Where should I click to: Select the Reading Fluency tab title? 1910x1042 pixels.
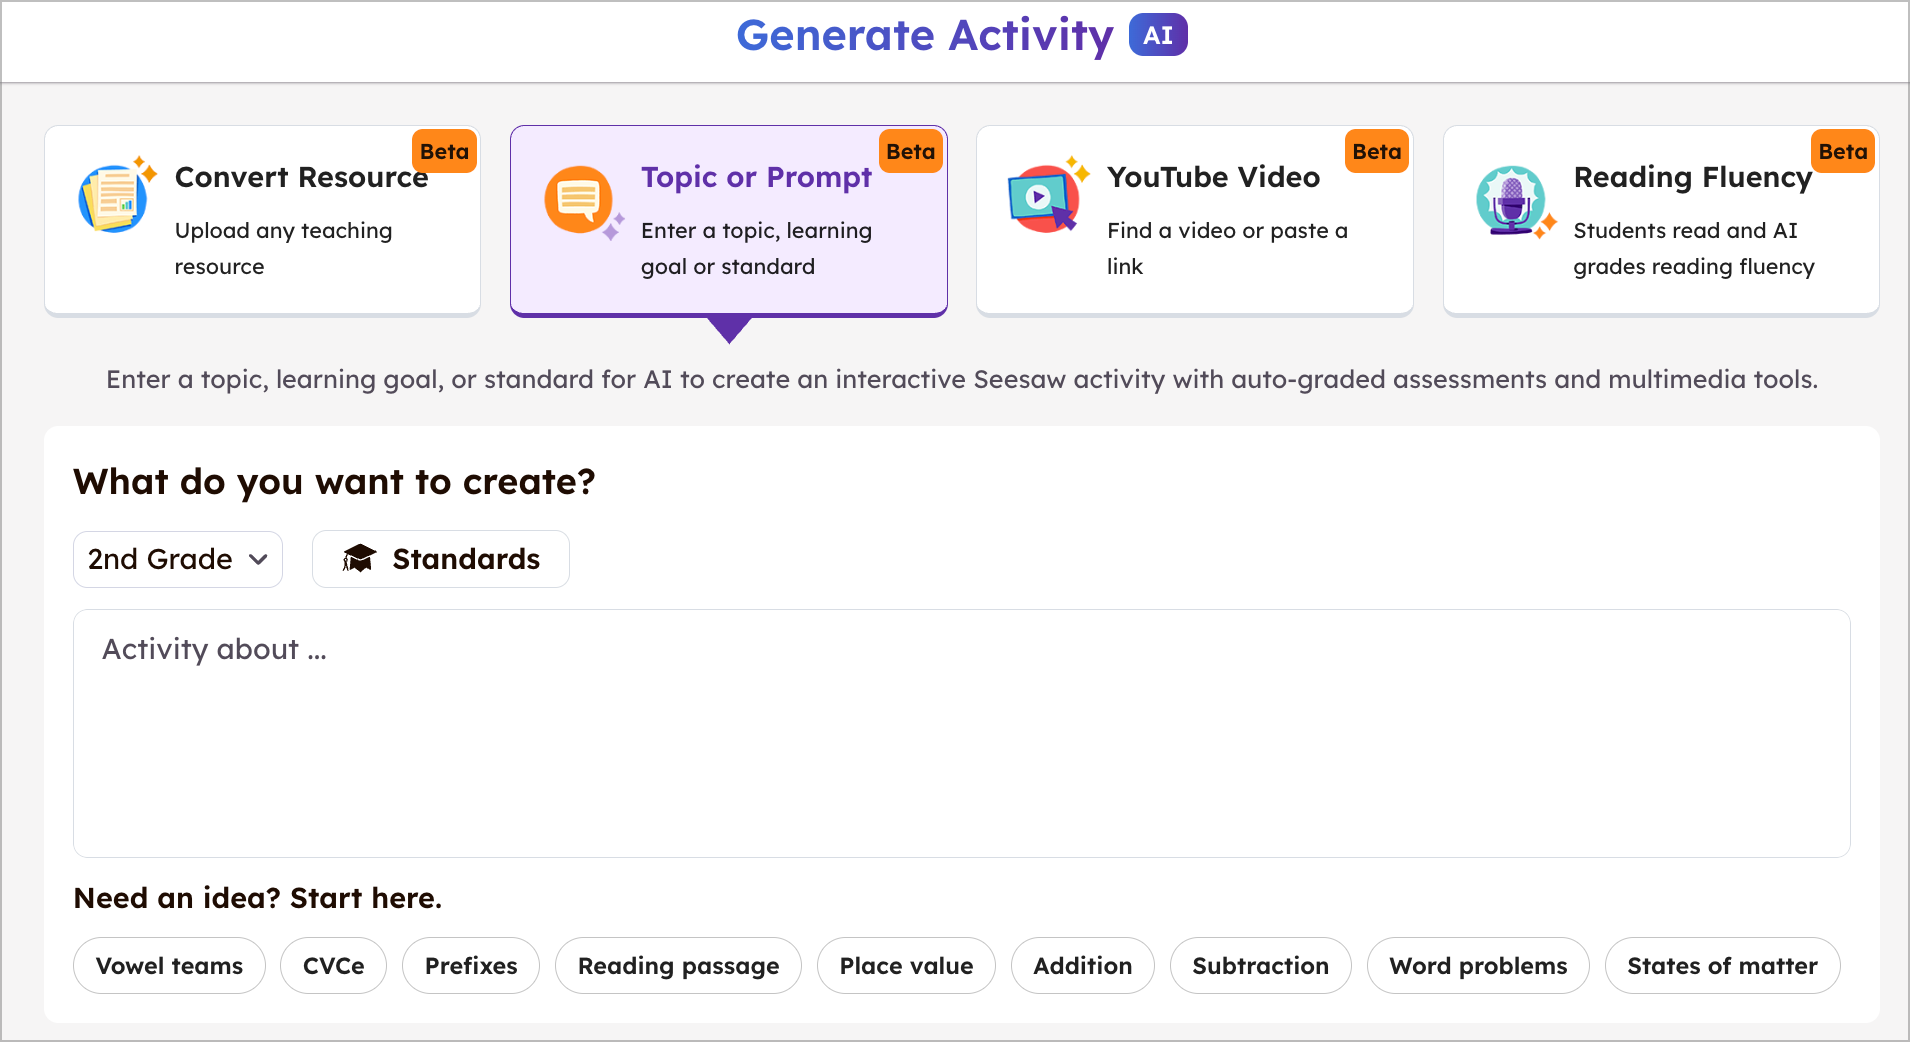[1692, 177]
